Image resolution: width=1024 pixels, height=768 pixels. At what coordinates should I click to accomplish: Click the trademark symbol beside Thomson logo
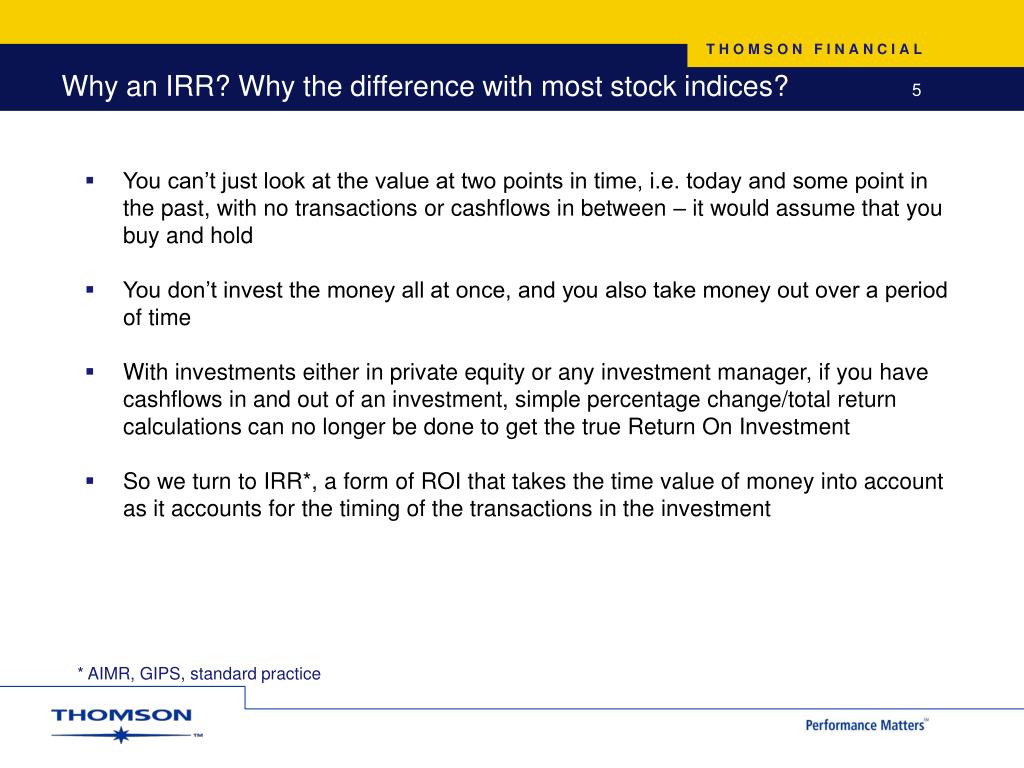tap(198, 735)
